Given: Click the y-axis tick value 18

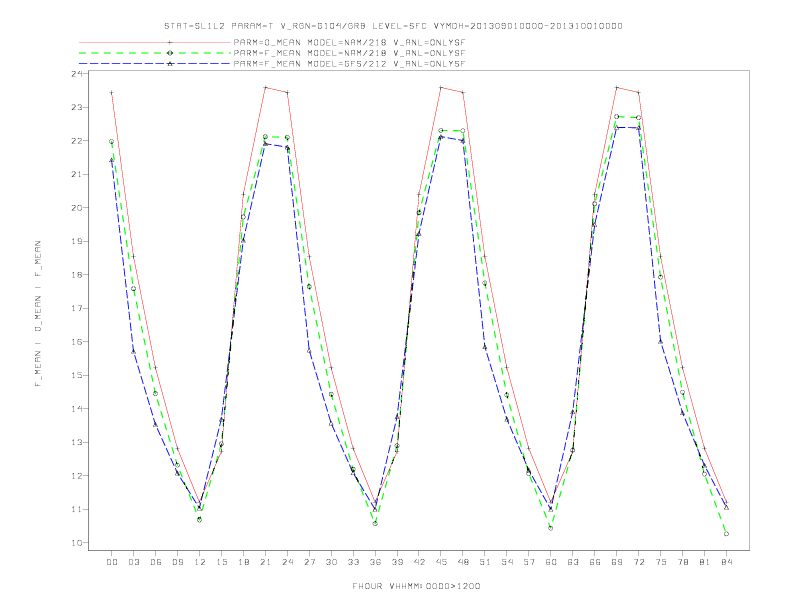Looking at the screenshot, I should [76, 275].
